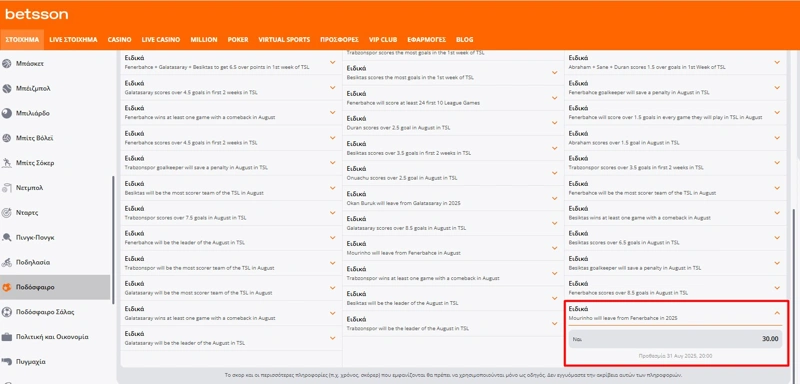This screenshot has width=800, height=384.
Task: Open the BLOG tab
Action: (464, 40)
